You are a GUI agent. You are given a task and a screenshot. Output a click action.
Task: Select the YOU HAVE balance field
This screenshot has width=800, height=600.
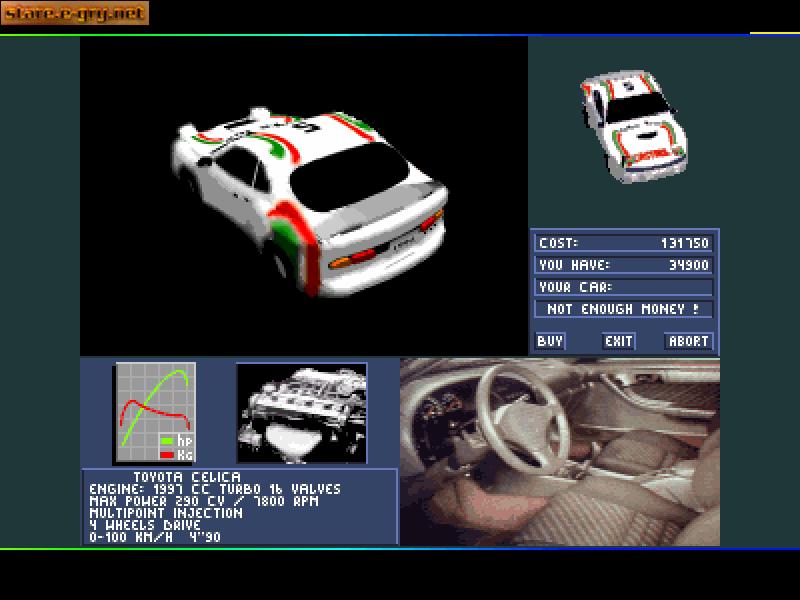coord(620,264)
